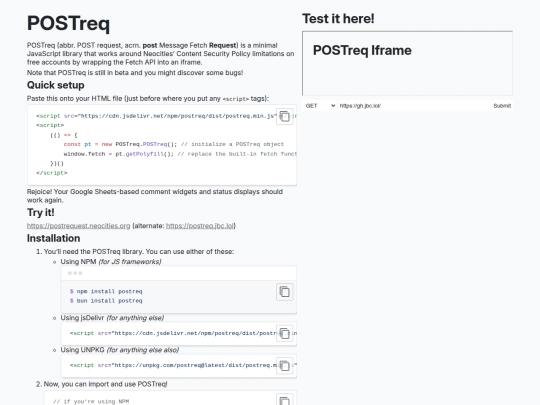
Task: Open the alternate postreq.jbc.lol link
Action: [x=200, y=226]
